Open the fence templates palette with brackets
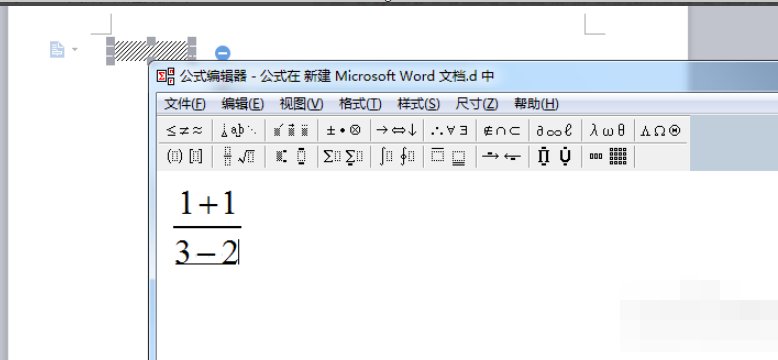The height and width of the screenshot is (360, 778). pyautogui.click(x=185, y=157)
